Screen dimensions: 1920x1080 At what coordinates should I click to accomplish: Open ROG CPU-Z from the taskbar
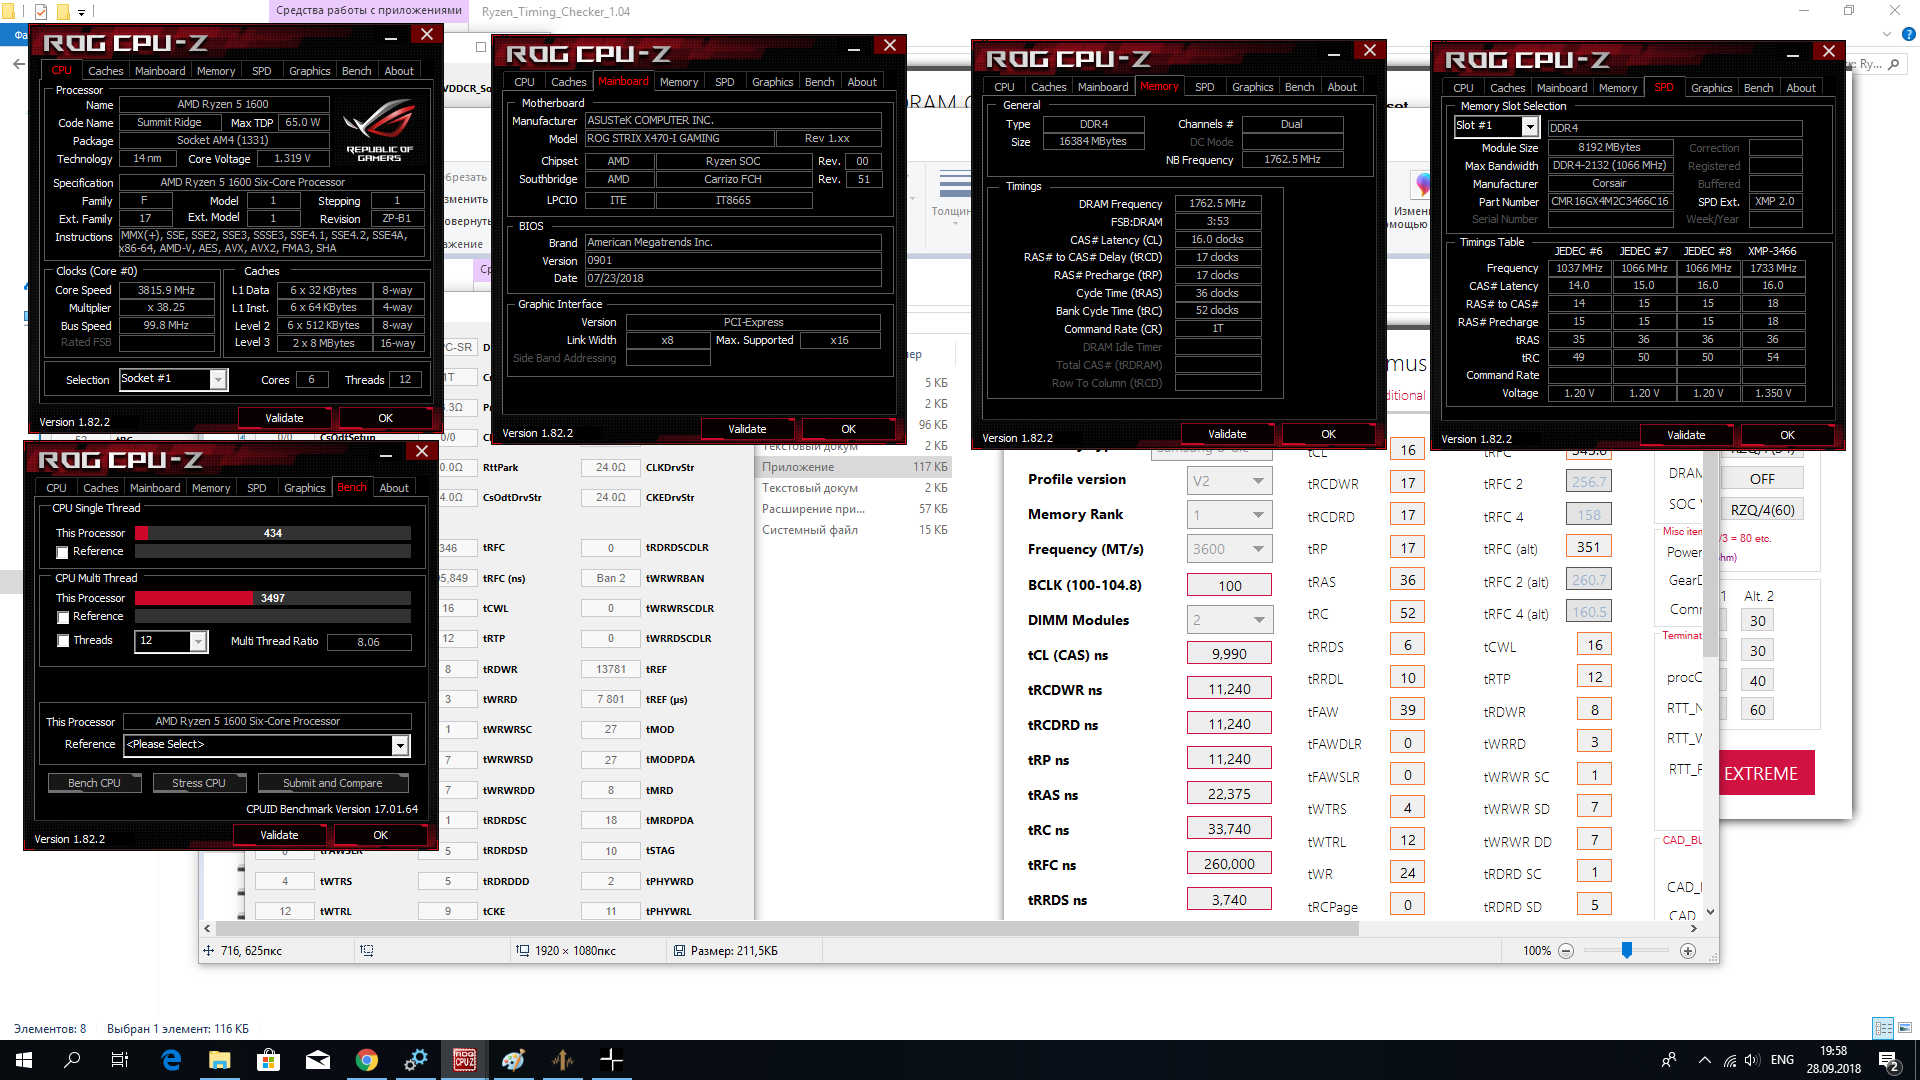click(x=464, y=1060)
